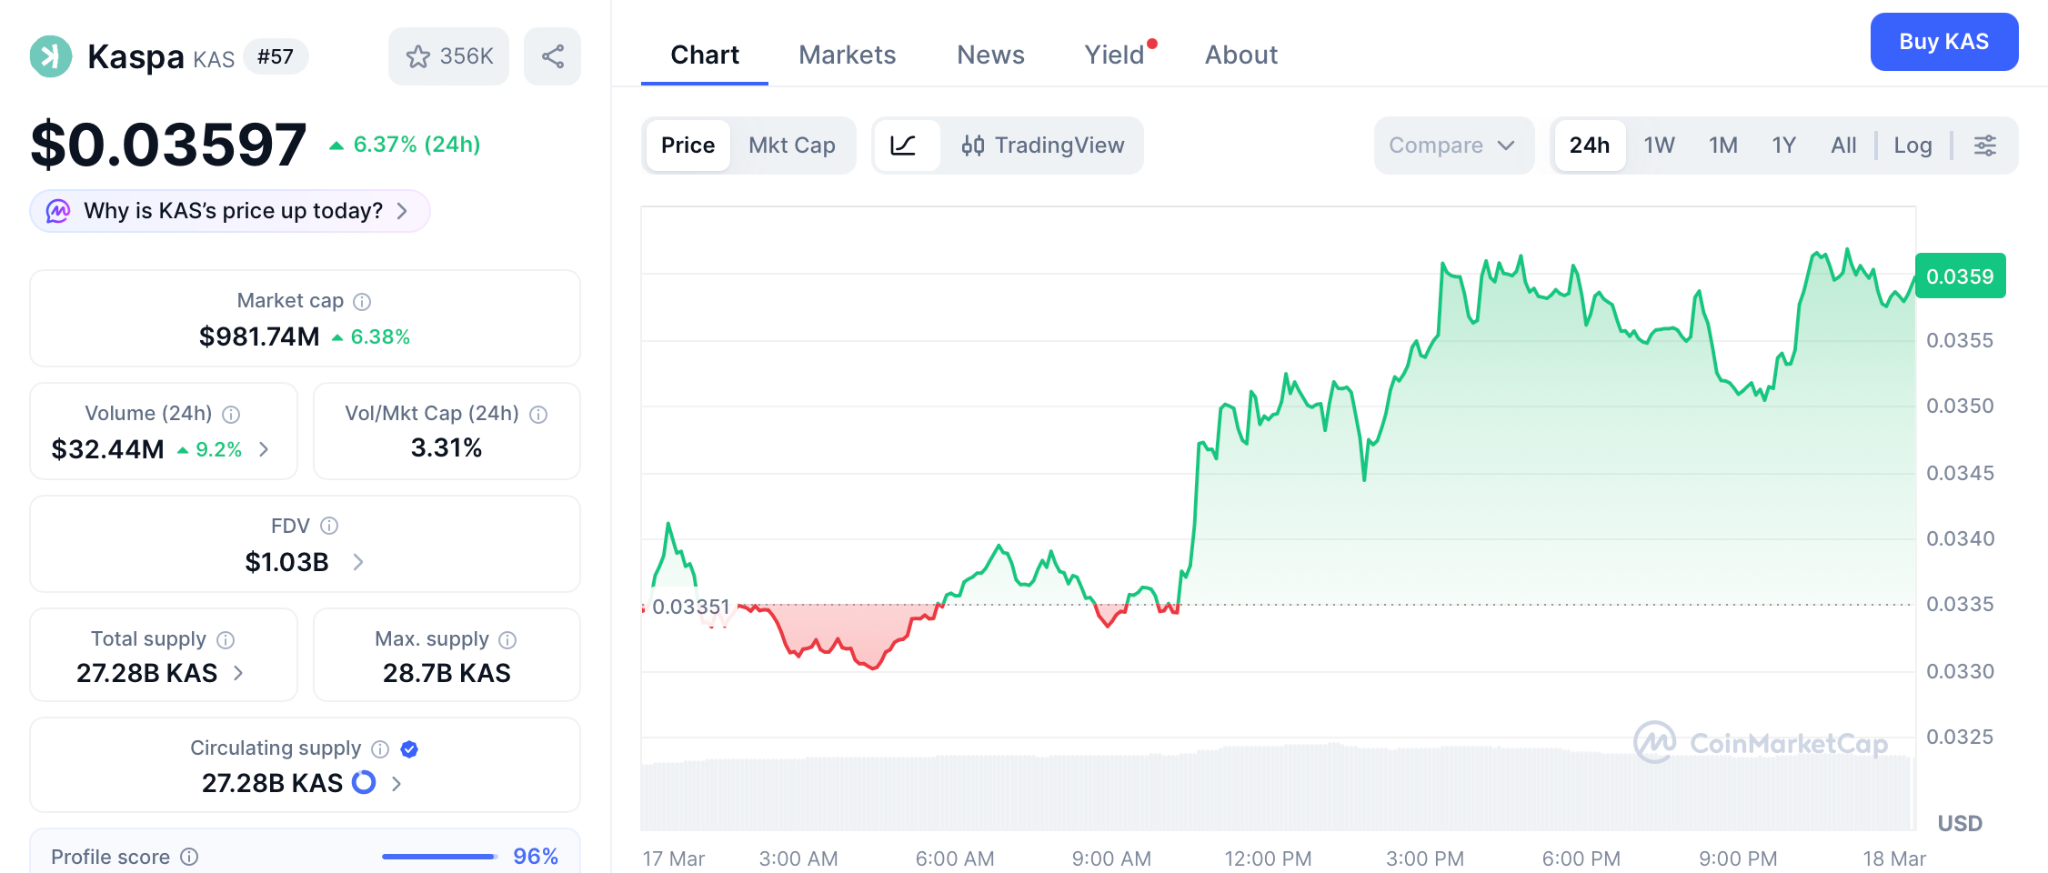Click the Market cap info icon
This screenshot has width=2048, height=873.
(362, 301)
